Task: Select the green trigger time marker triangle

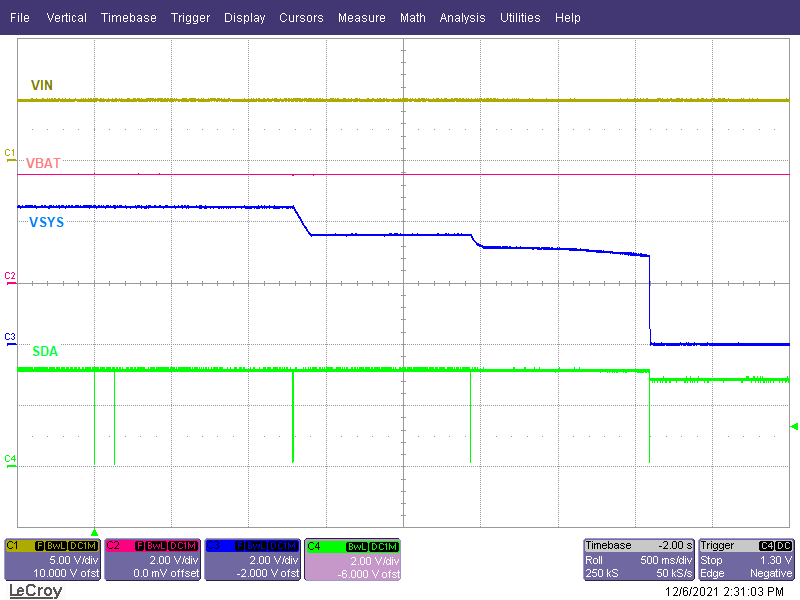Action: pyautogui.click(x=93, y=530)
